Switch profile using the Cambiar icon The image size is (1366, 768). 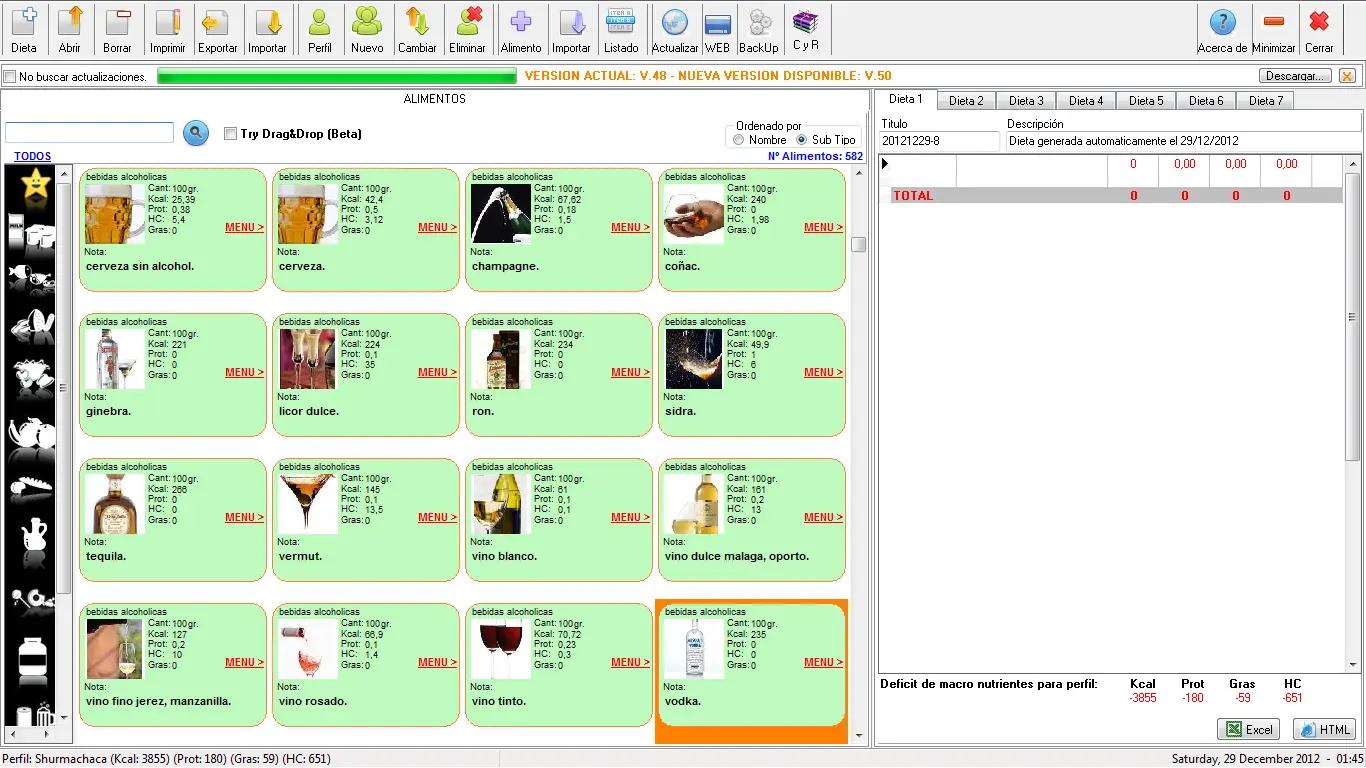417,30
